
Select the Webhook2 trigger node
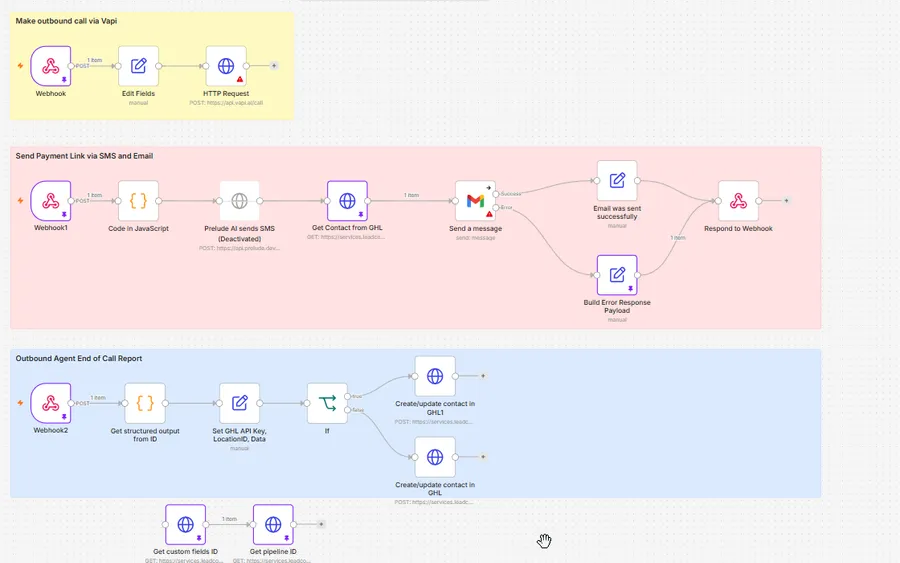51,403
